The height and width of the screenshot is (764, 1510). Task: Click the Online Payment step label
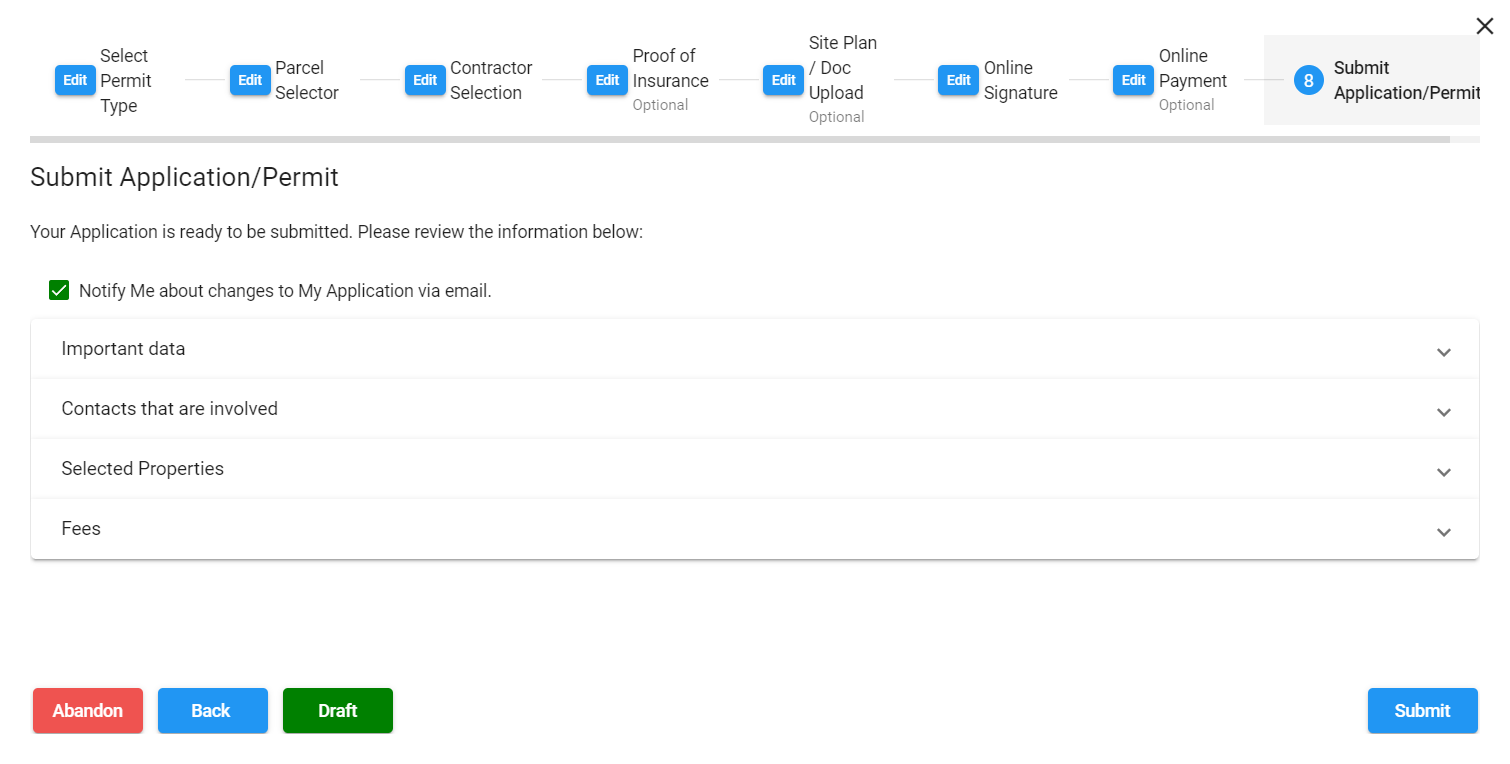(x=1192, y=68)
